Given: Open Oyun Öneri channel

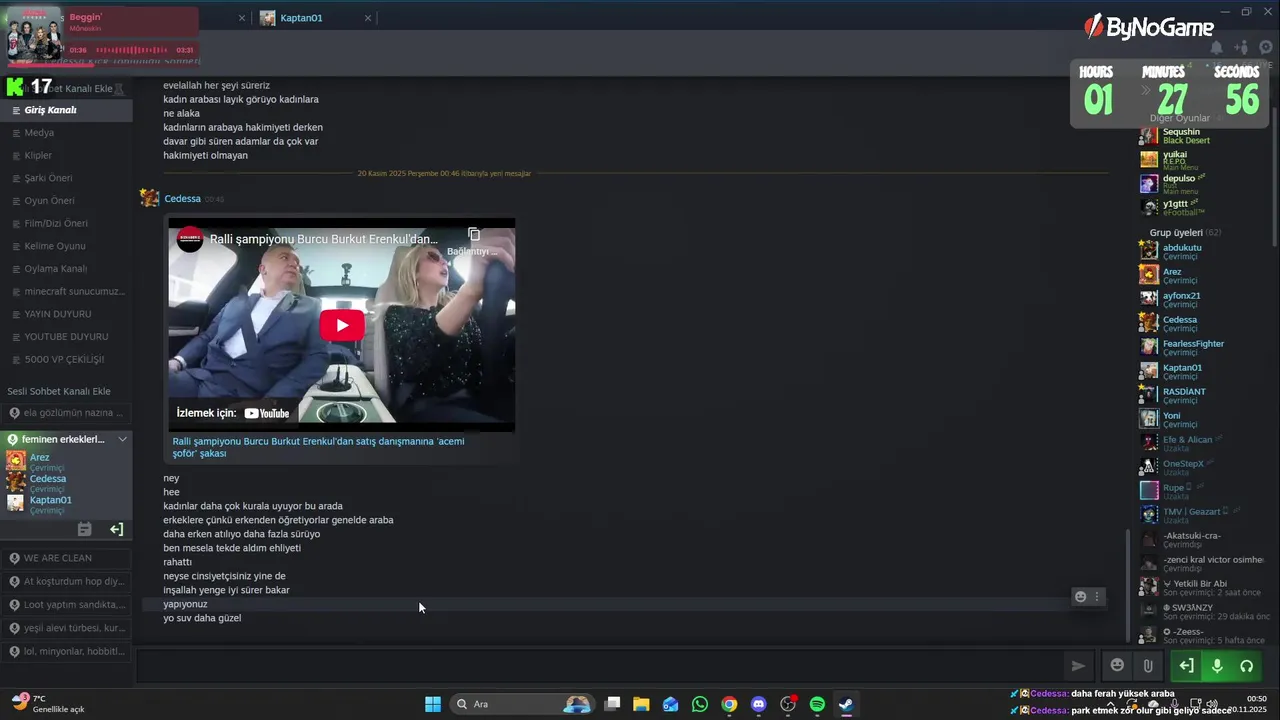Looking at the screenshot, I should pyautogui.click(x=66, y=201).
